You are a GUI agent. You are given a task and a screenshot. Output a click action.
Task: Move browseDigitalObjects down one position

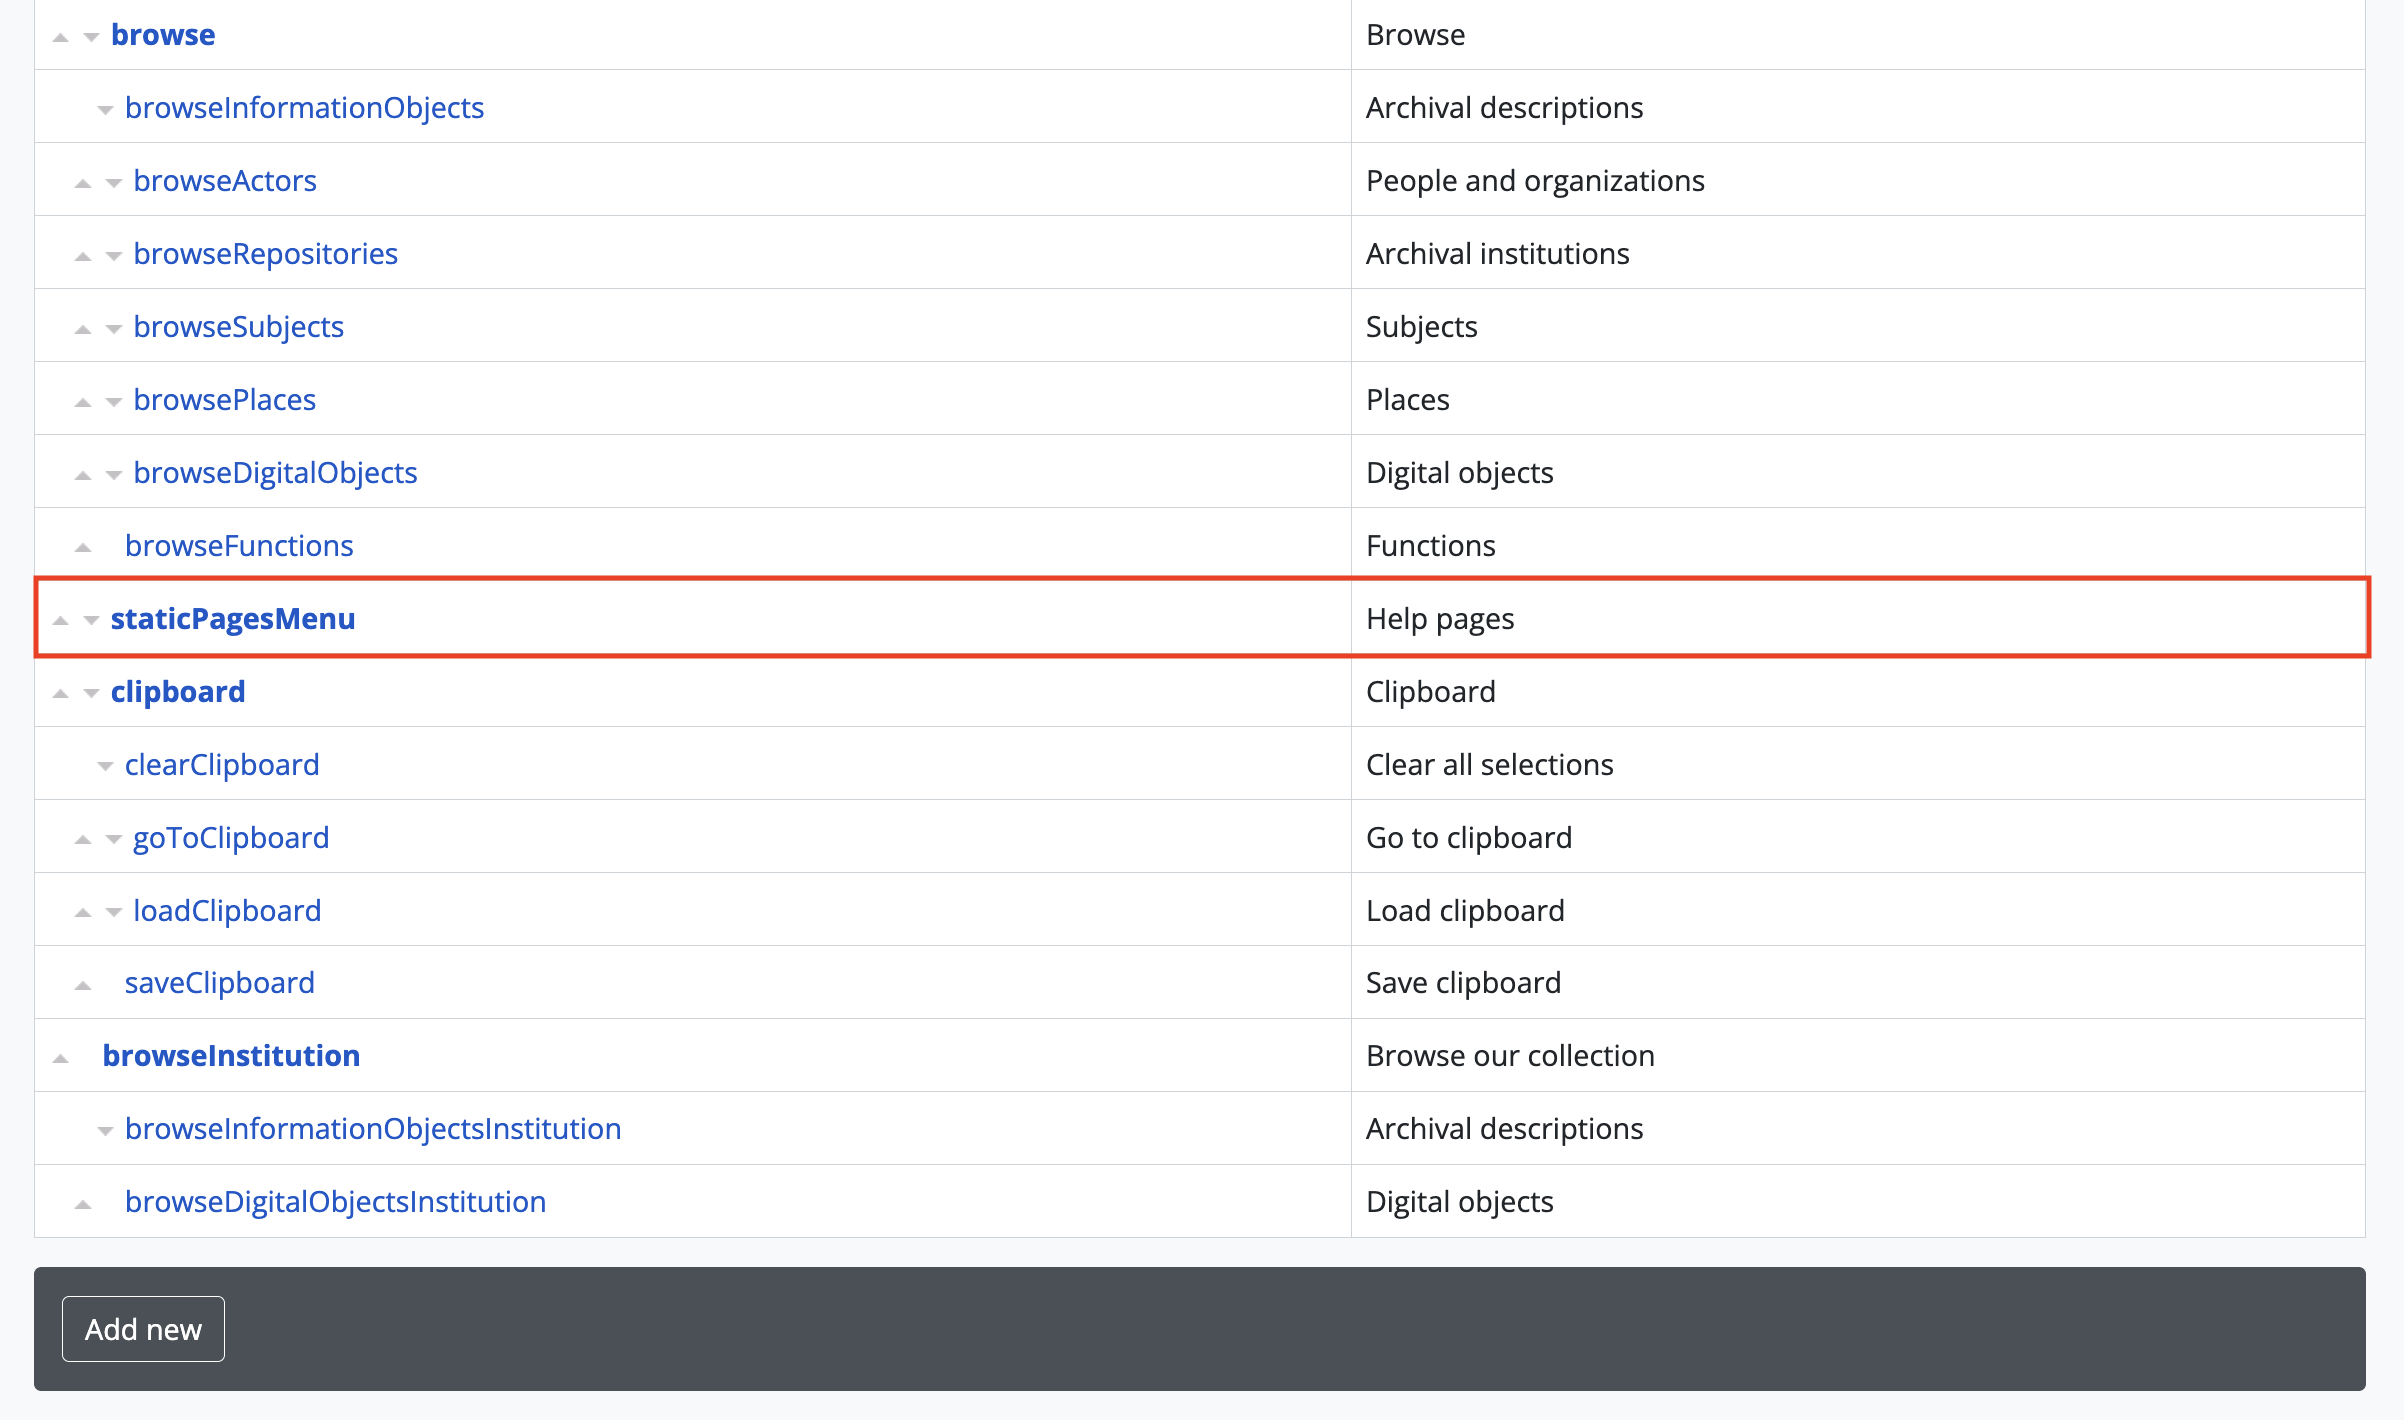(114, 475)
